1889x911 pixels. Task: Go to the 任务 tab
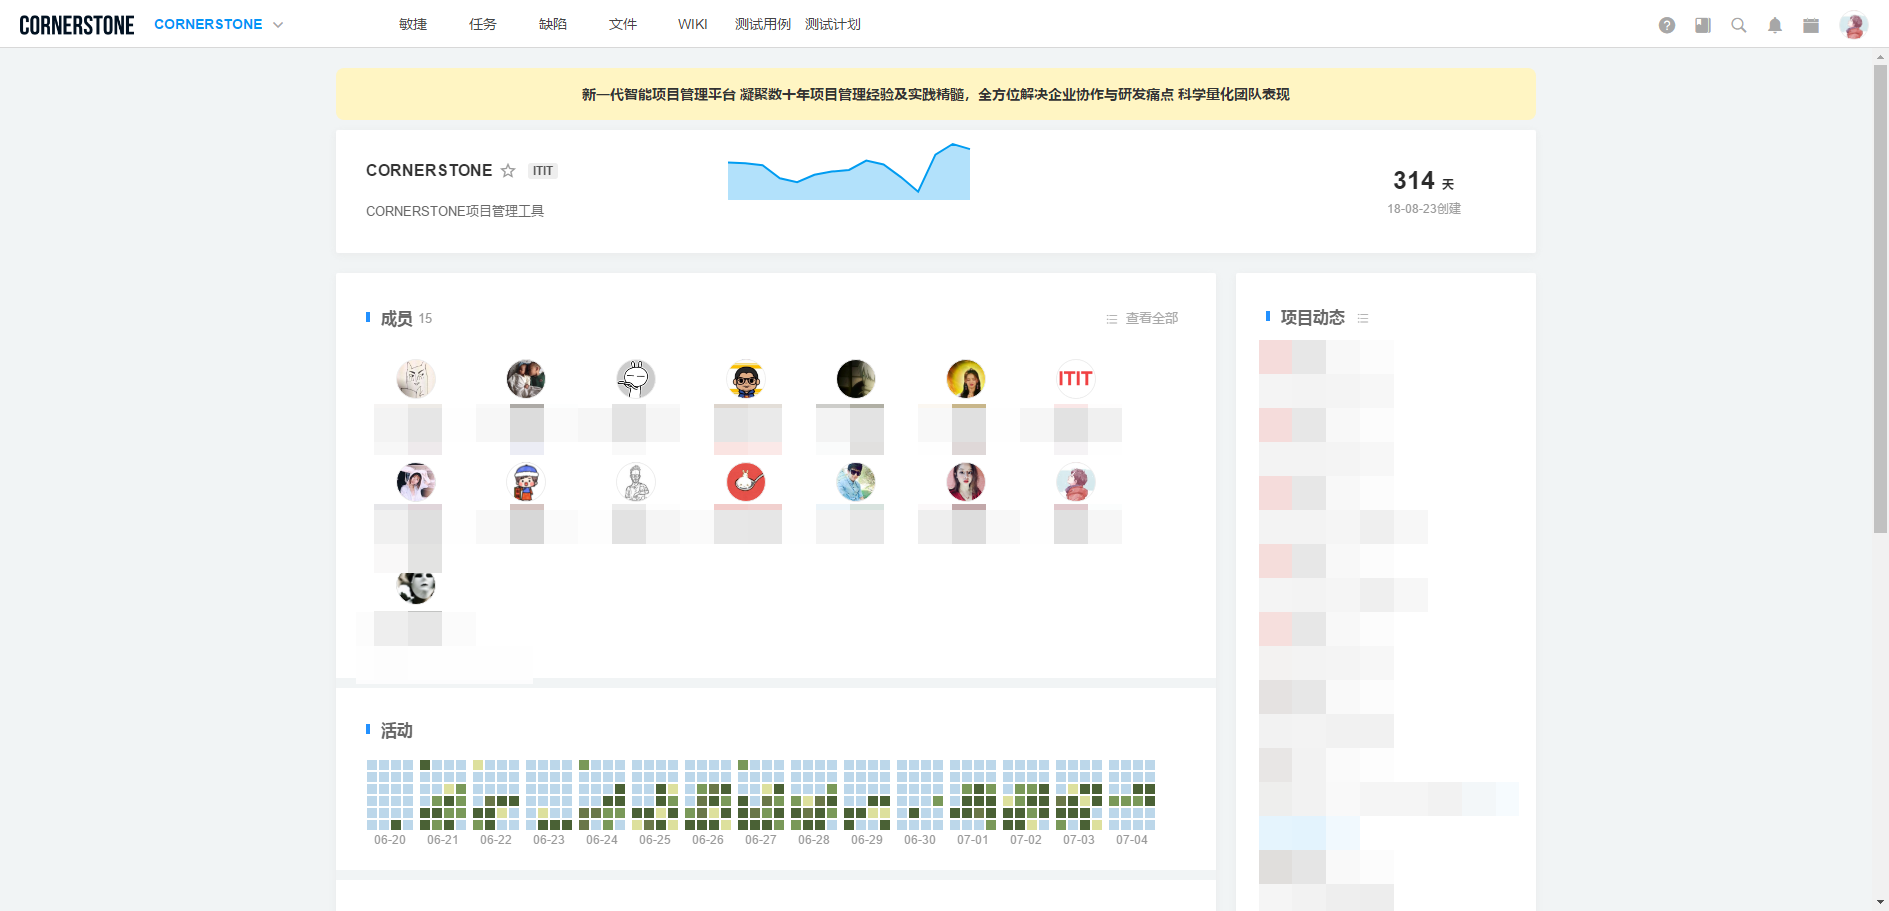(483, 24)
